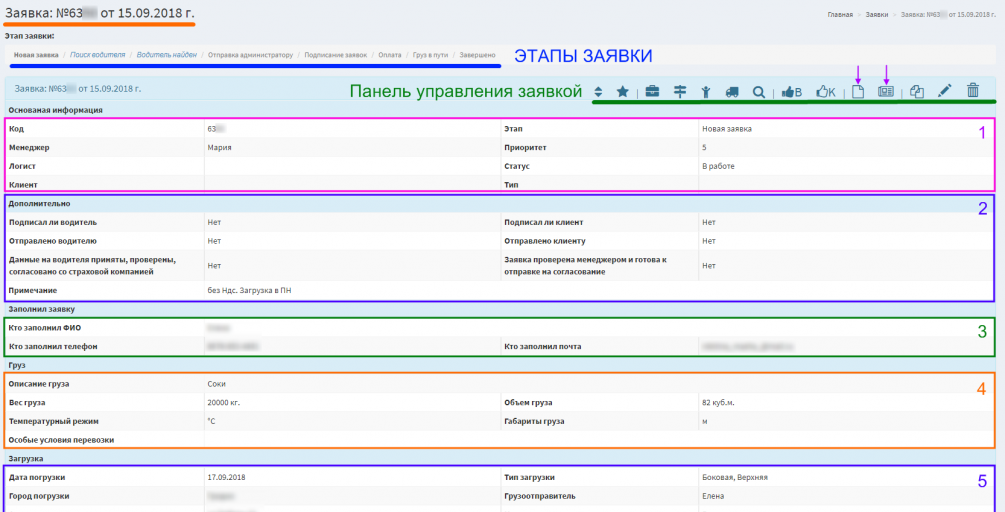
Task: Click the newspaper-style document icon
Action: [x=886, y=92]
